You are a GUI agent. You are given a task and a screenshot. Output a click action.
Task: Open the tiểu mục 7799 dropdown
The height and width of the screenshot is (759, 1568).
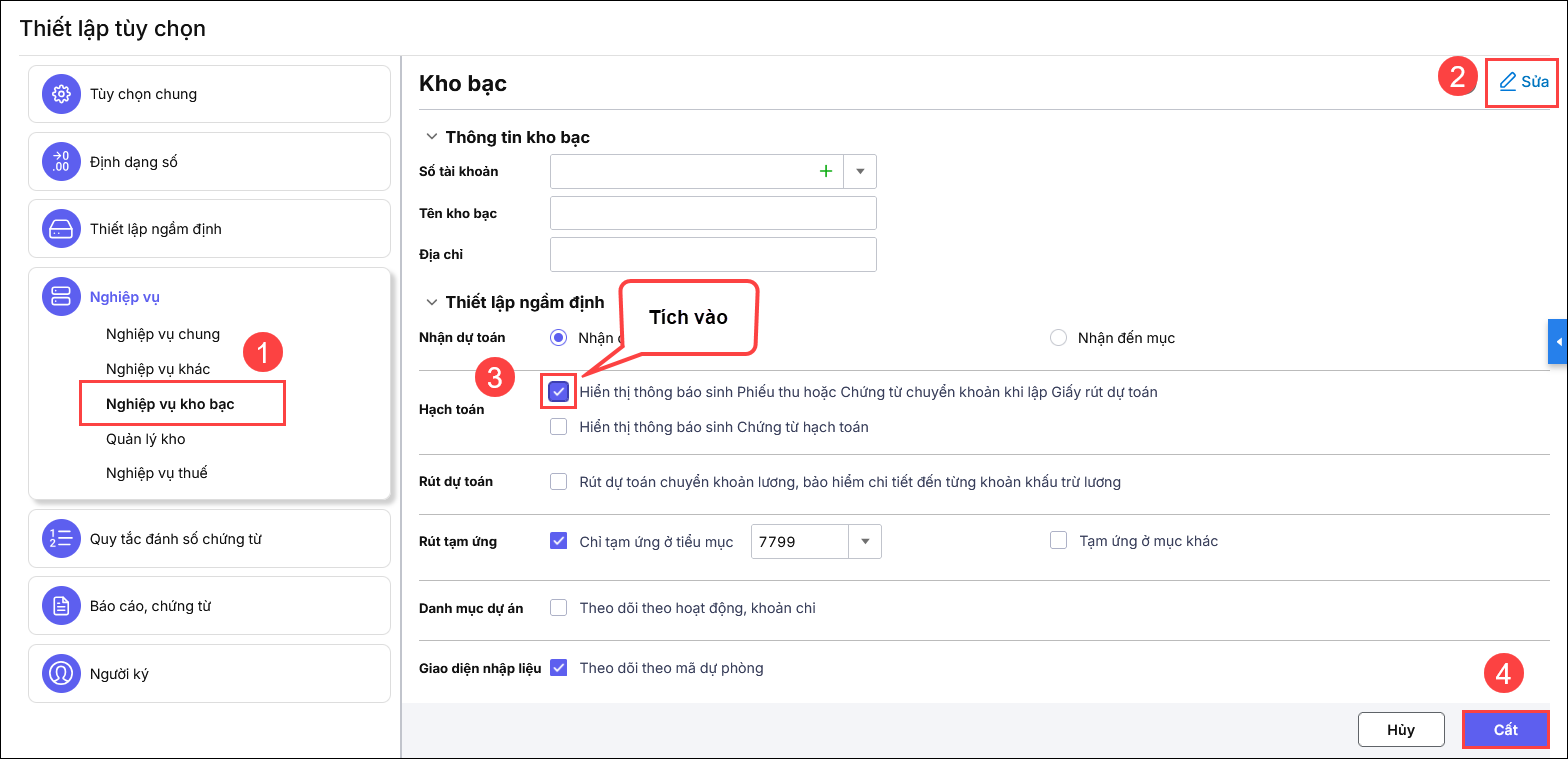(x=865, y=542)
